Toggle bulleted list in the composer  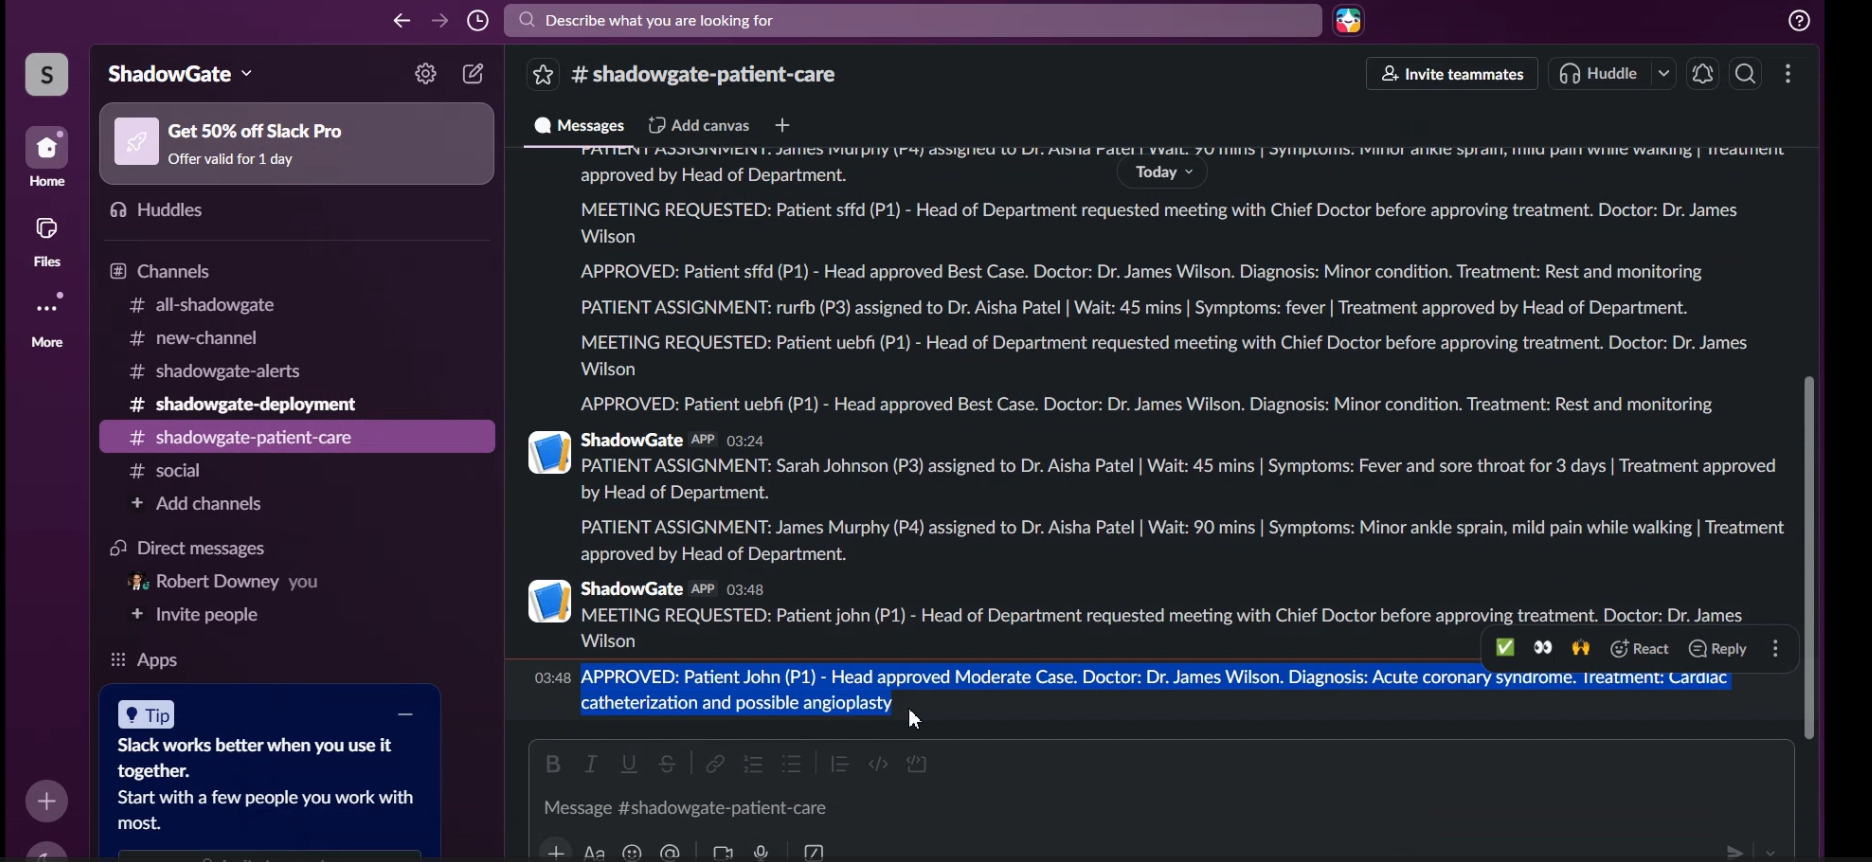pyautogui.click(x=792, y=765)
